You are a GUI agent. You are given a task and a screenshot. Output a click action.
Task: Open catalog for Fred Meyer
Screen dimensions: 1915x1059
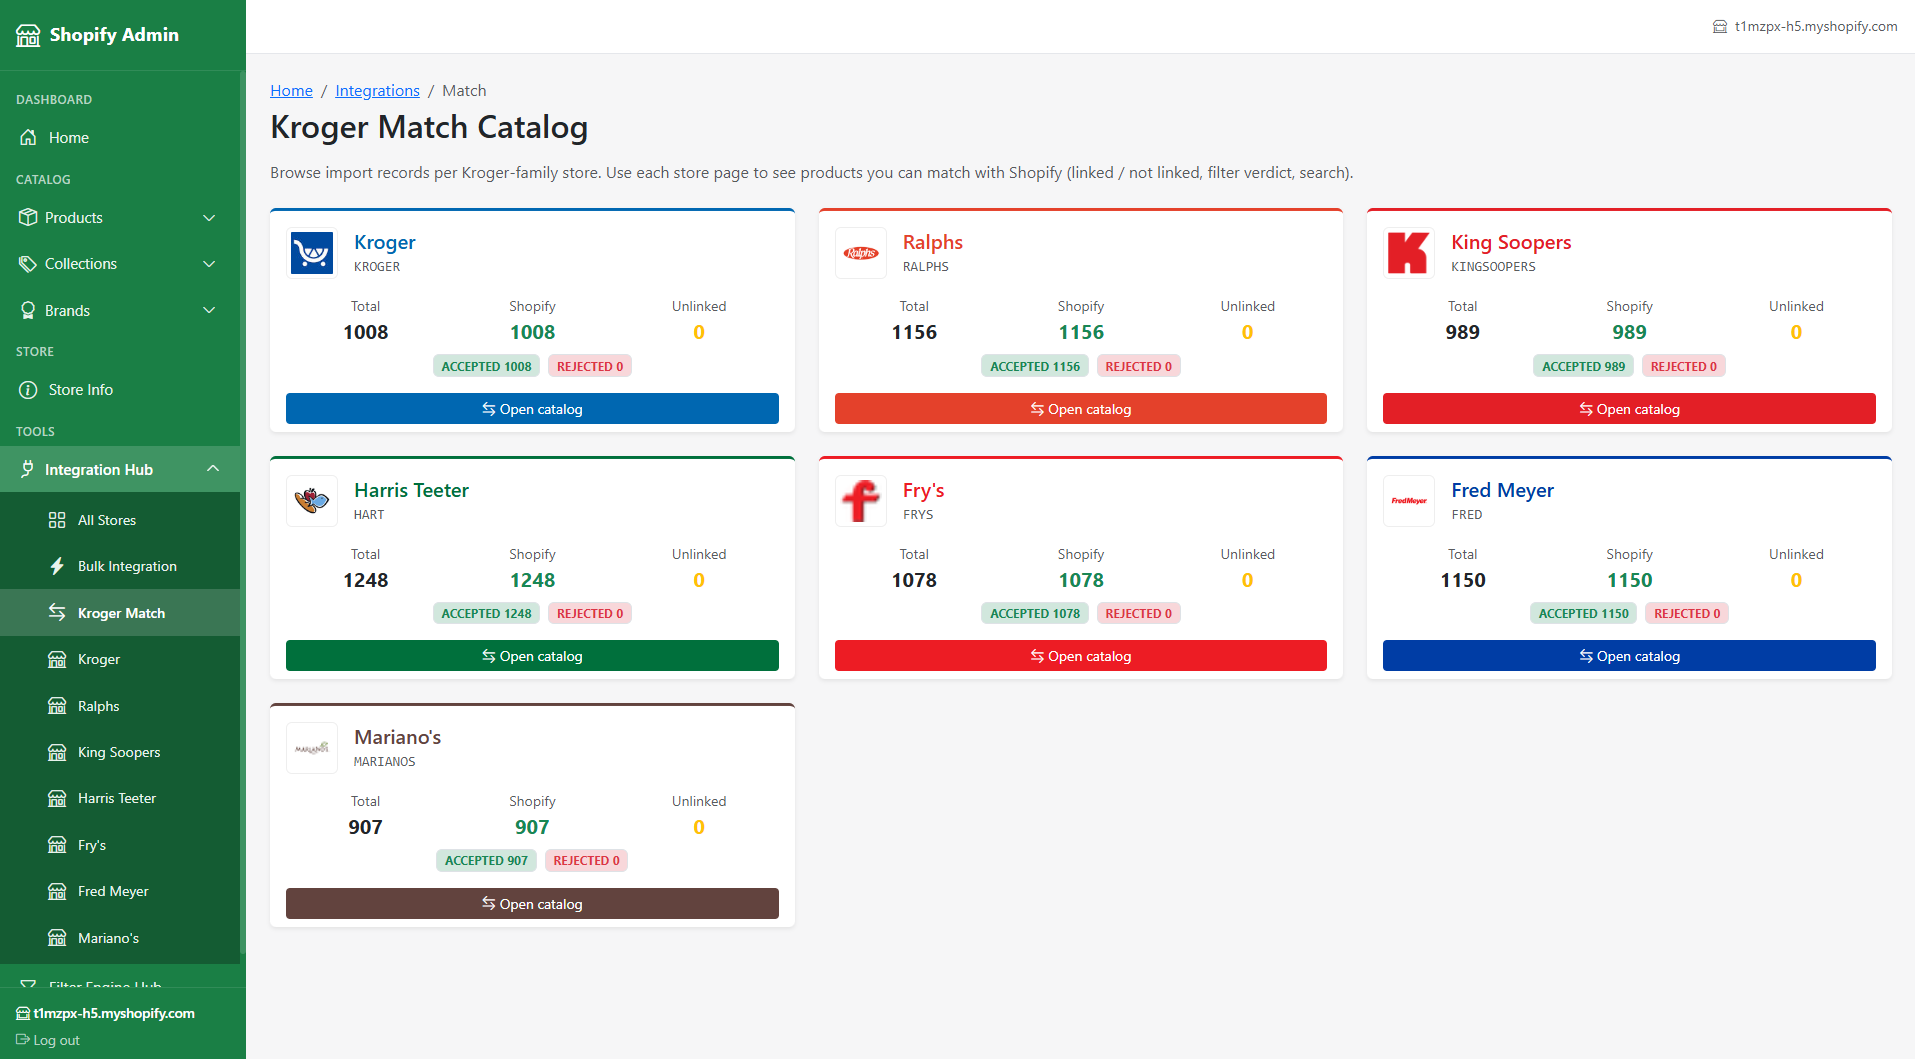pos(1629,656)
